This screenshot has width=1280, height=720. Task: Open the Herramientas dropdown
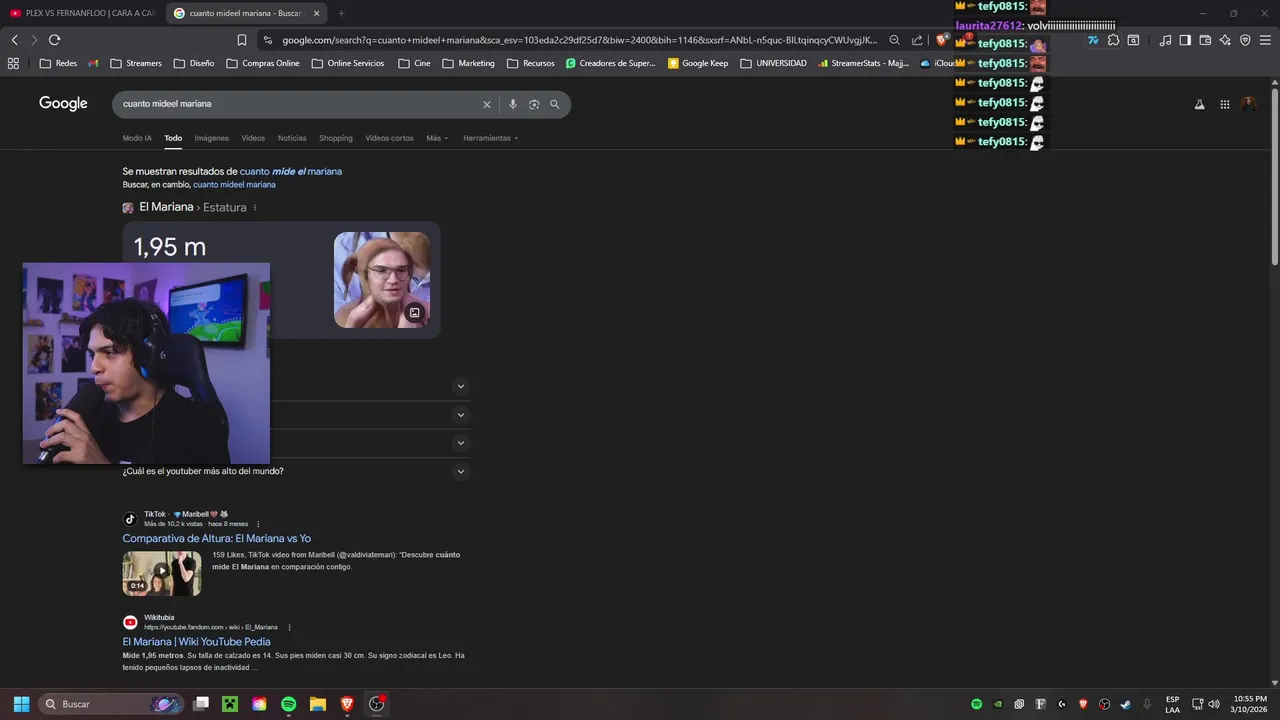[490, 138]
